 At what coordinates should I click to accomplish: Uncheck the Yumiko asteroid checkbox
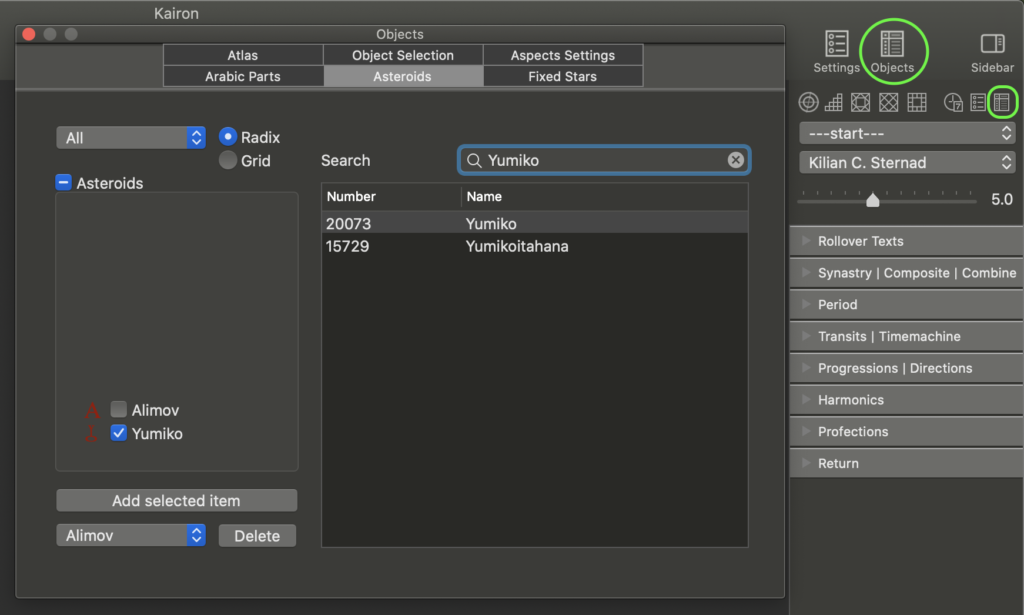(118, 433)
